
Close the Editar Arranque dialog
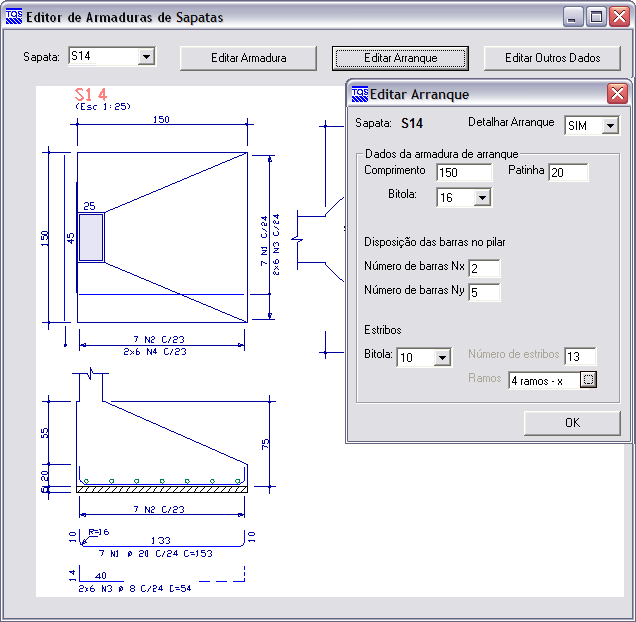[x=617, y=94]
